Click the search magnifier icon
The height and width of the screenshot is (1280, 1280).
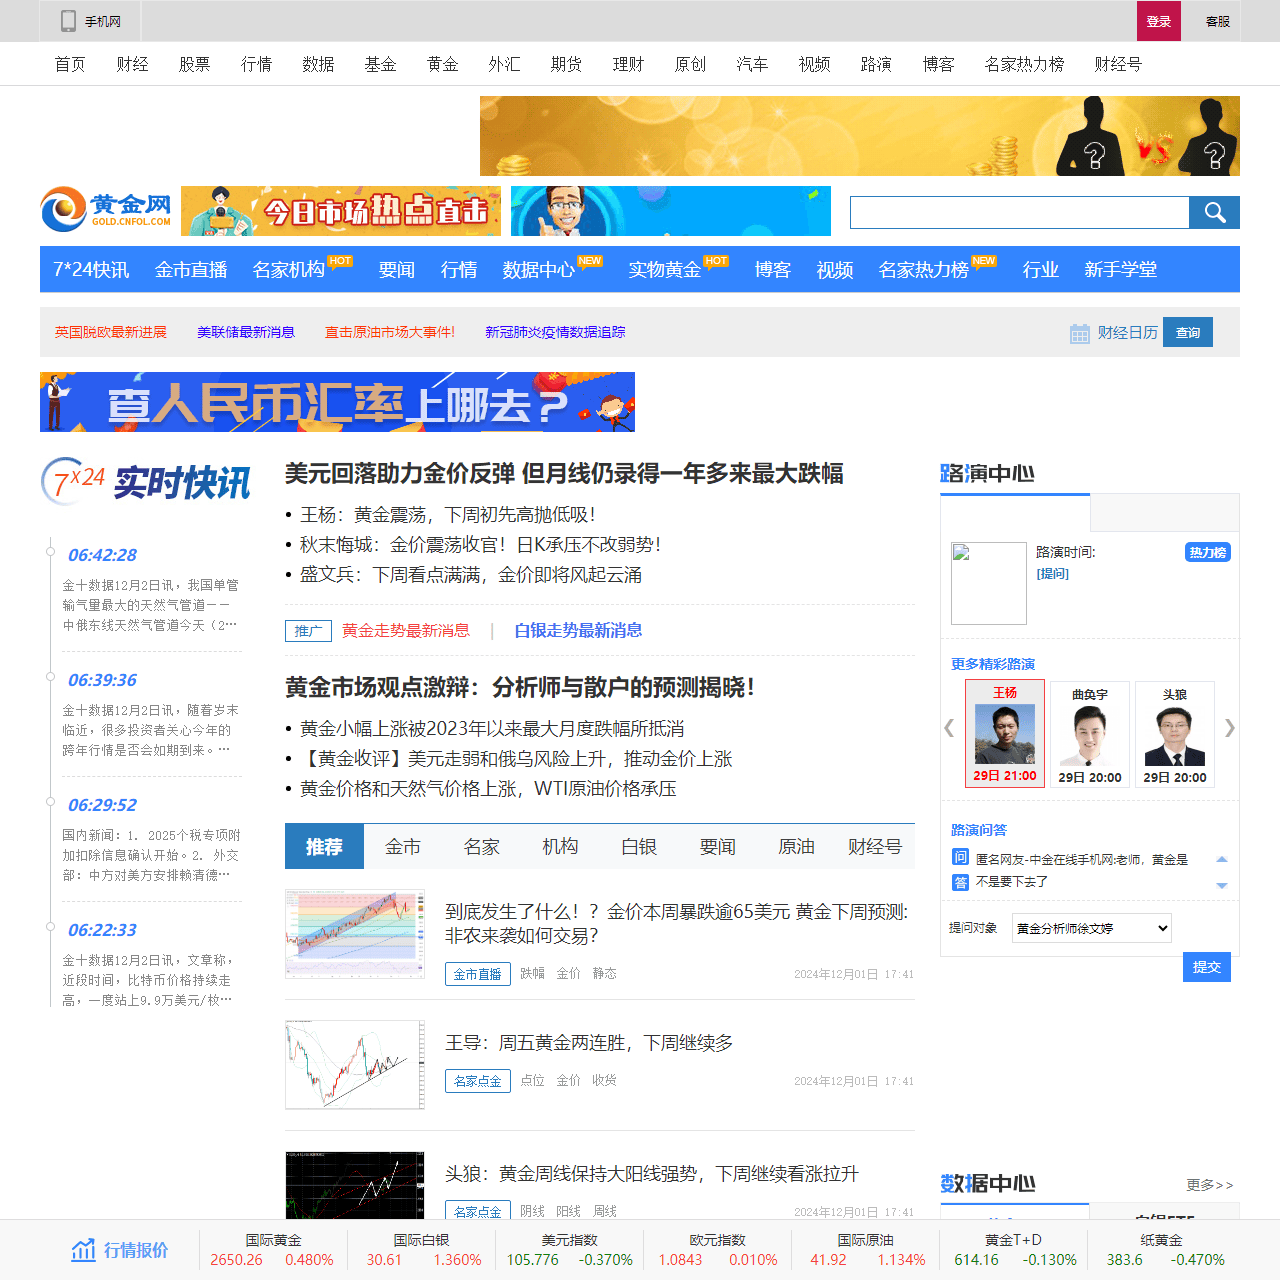coord(1214,212)
